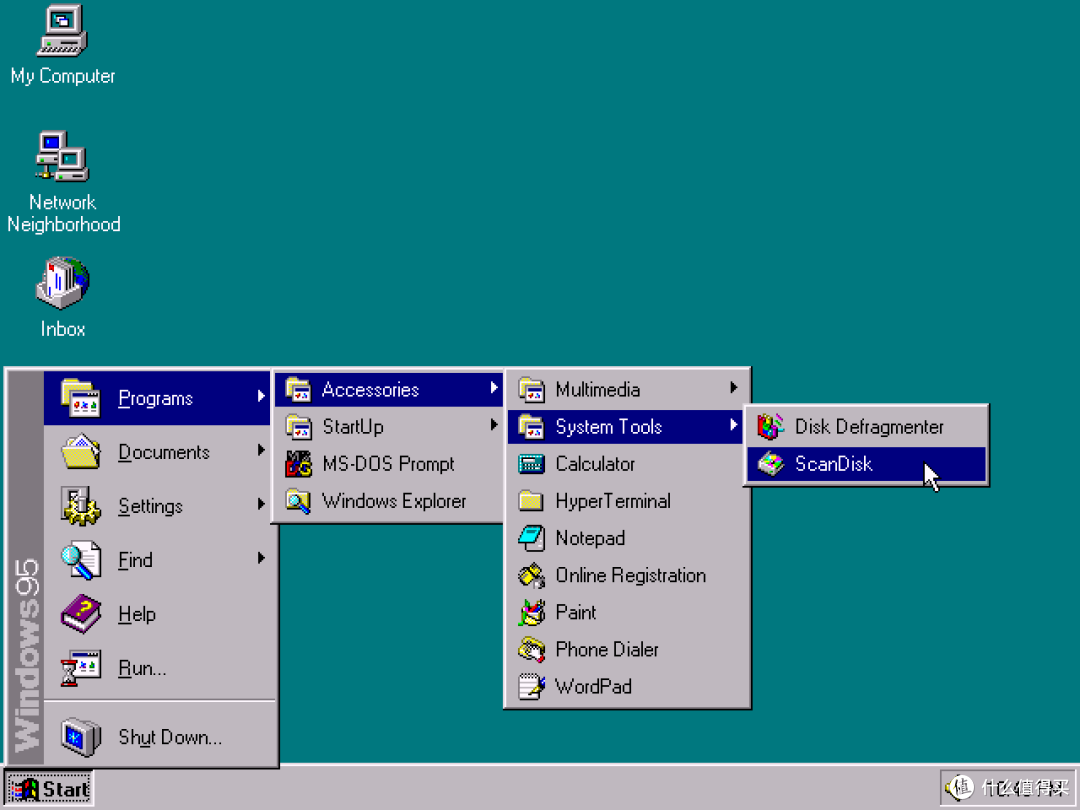
Task: Launch Notepad menu entry
Action: coord(627,539)
